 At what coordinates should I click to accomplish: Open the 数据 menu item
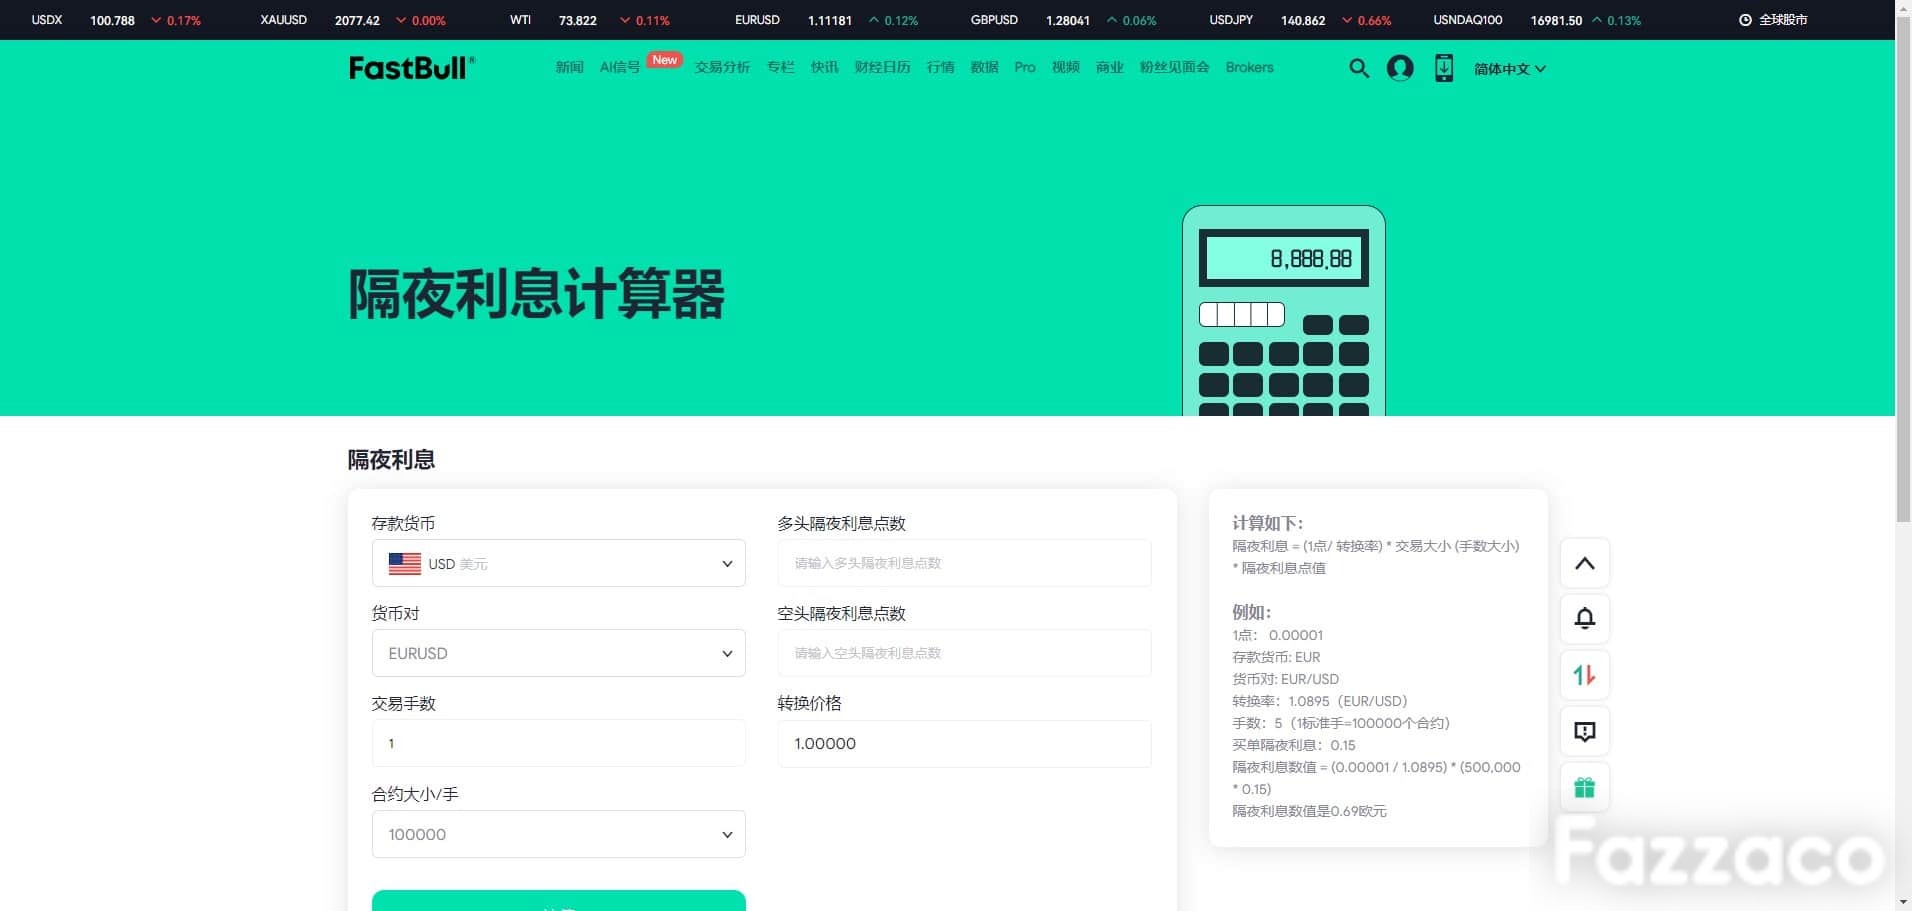pos(984,67)
